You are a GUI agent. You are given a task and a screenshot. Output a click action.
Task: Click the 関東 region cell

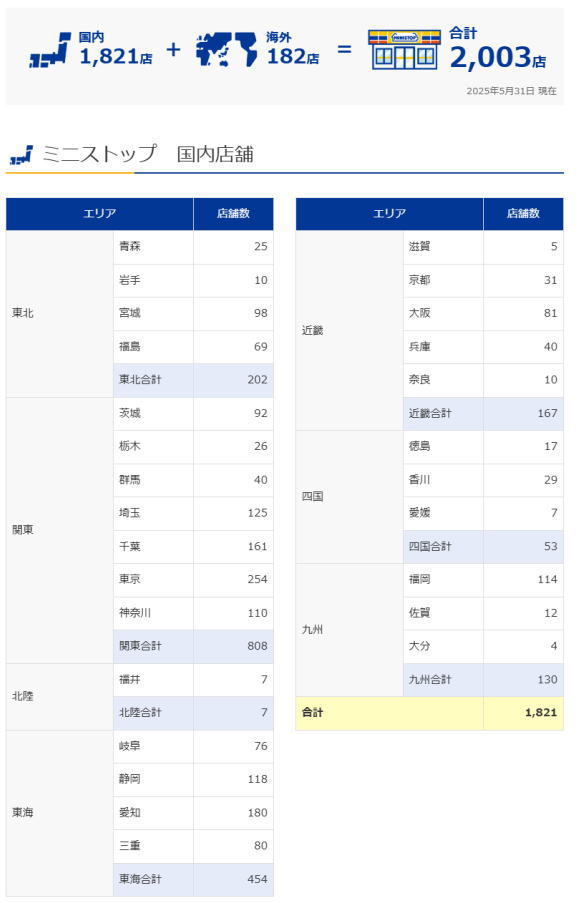pyautogui.click(x=59, y=530)
